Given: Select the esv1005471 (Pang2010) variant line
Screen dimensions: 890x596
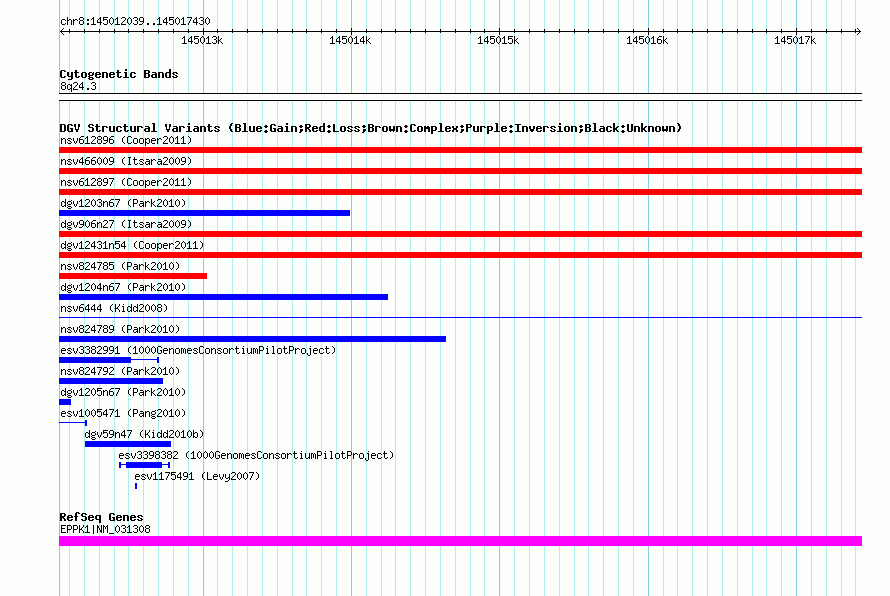Looking at the screenshot, I should pyautogui.click(x=73, y=423).
